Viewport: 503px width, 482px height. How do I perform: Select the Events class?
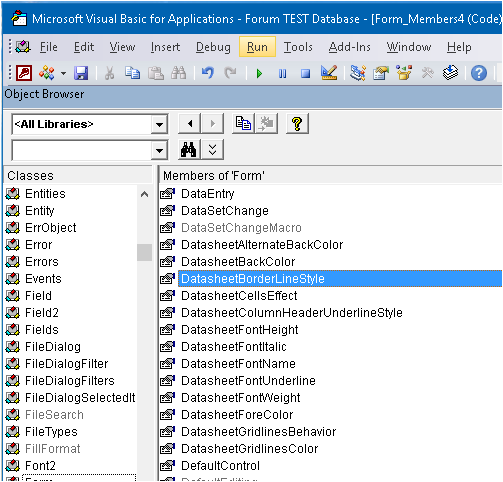pos(43,279)
